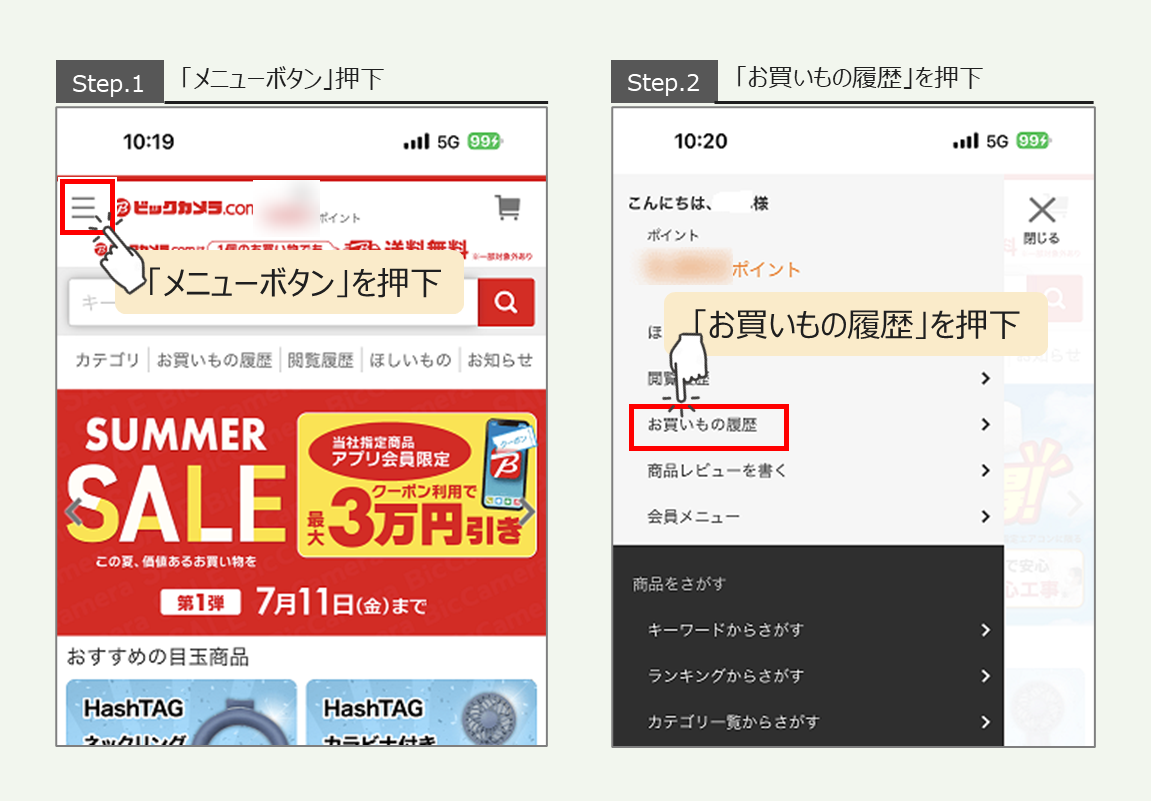This screenshot has width=1151, height=801.
Task: Expand the お買いもの履歴 chevron arrow
Action: coord(986,424)
